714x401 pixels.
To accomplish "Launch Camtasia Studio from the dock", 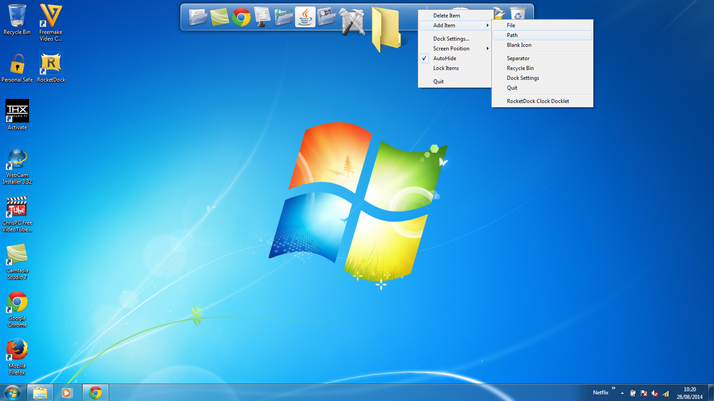I will point(219,17).
